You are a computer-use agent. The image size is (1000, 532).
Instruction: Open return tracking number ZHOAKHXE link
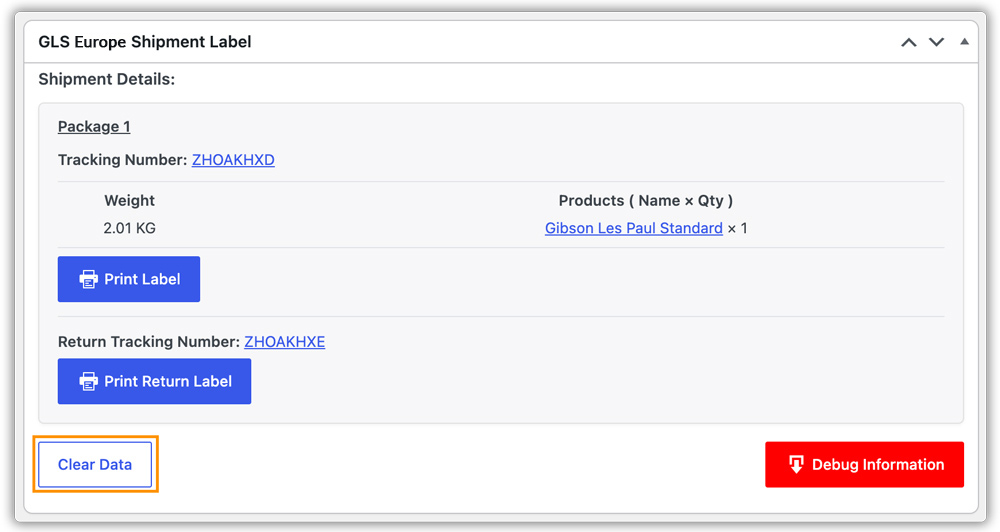284,342
